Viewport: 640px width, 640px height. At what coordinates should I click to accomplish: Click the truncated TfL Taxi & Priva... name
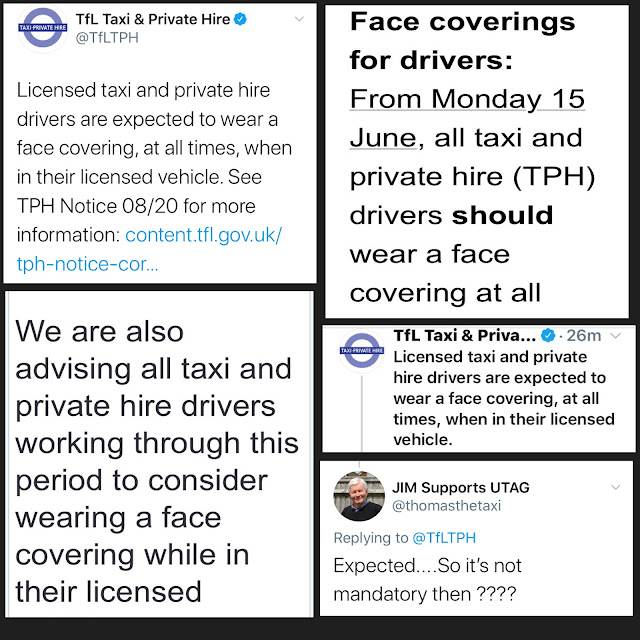[464, 336]
